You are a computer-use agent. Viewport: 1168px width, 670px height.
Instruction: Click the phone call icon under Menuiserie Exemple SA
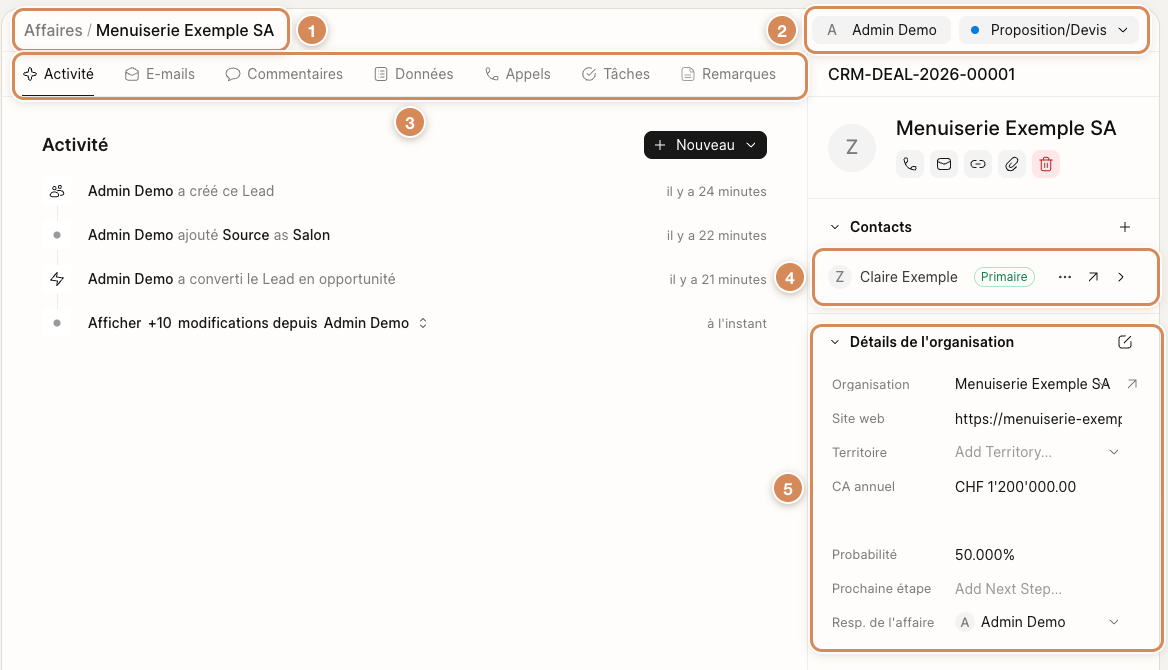[910, 164]
